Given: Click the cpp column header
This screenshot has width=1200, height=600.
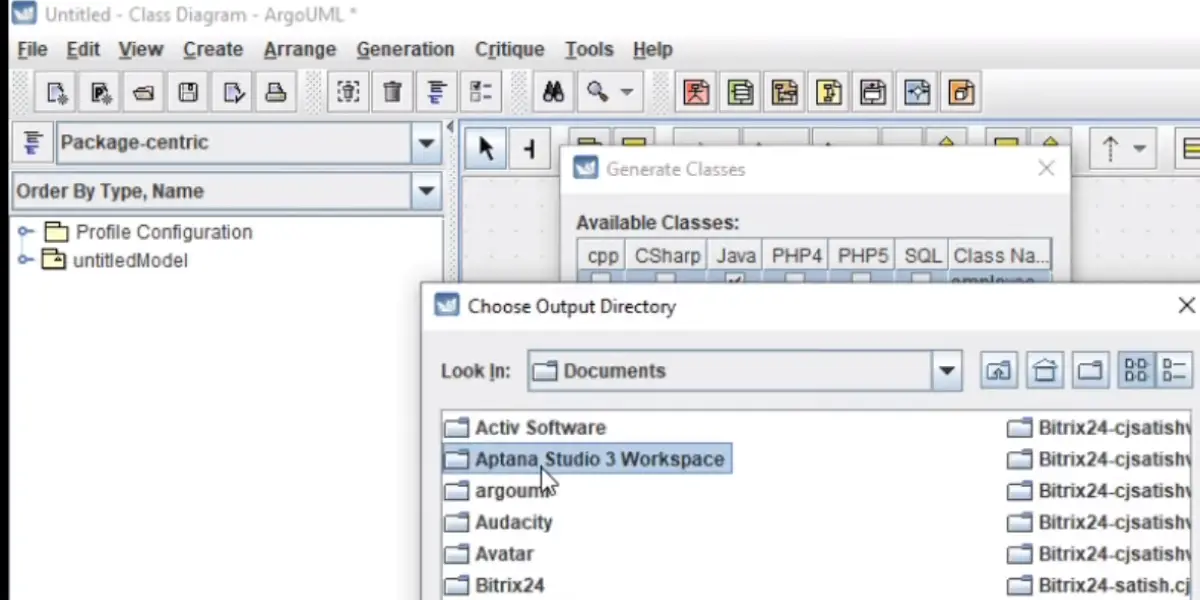Looking at the screenshot, I should tap(603, 256).
